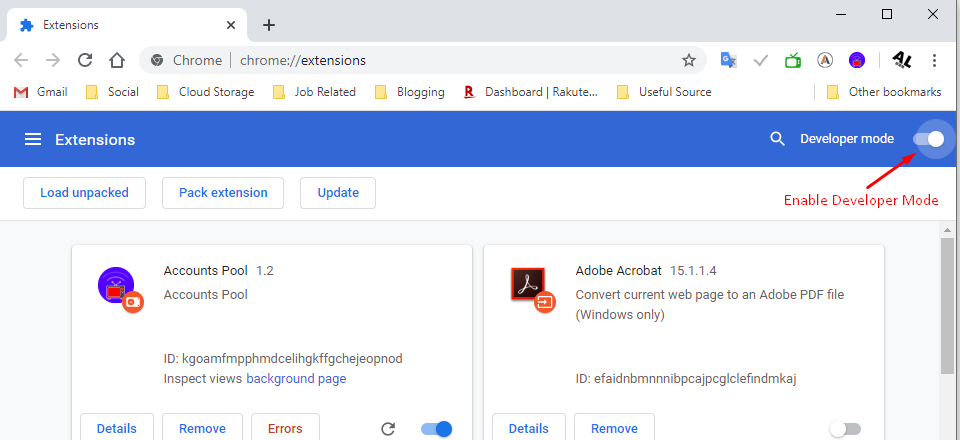Bookmark this page with the star
Screen dimensions: 960x440
(x=689, y=60)
